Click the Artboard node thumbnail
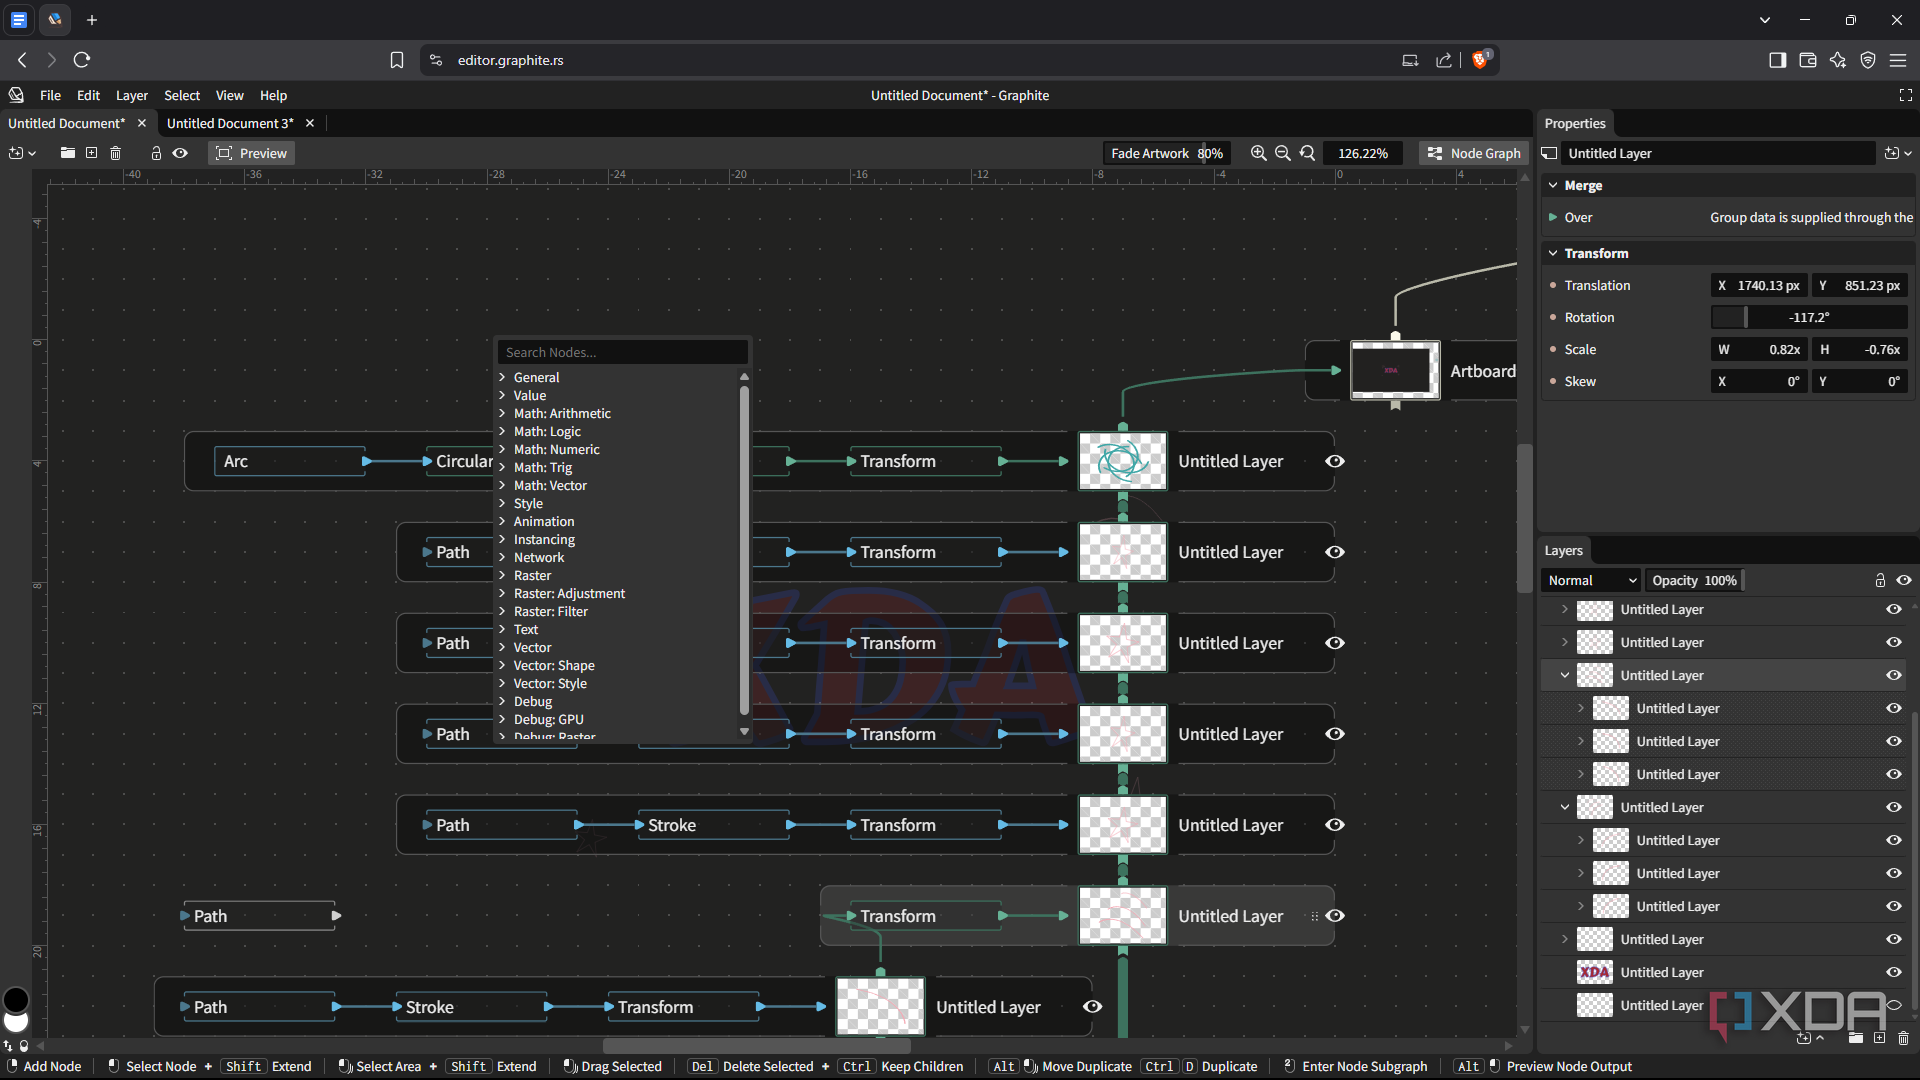Image resolution: width=1920 pixels, height=1080 pixels. click(x=1395, y=370)
